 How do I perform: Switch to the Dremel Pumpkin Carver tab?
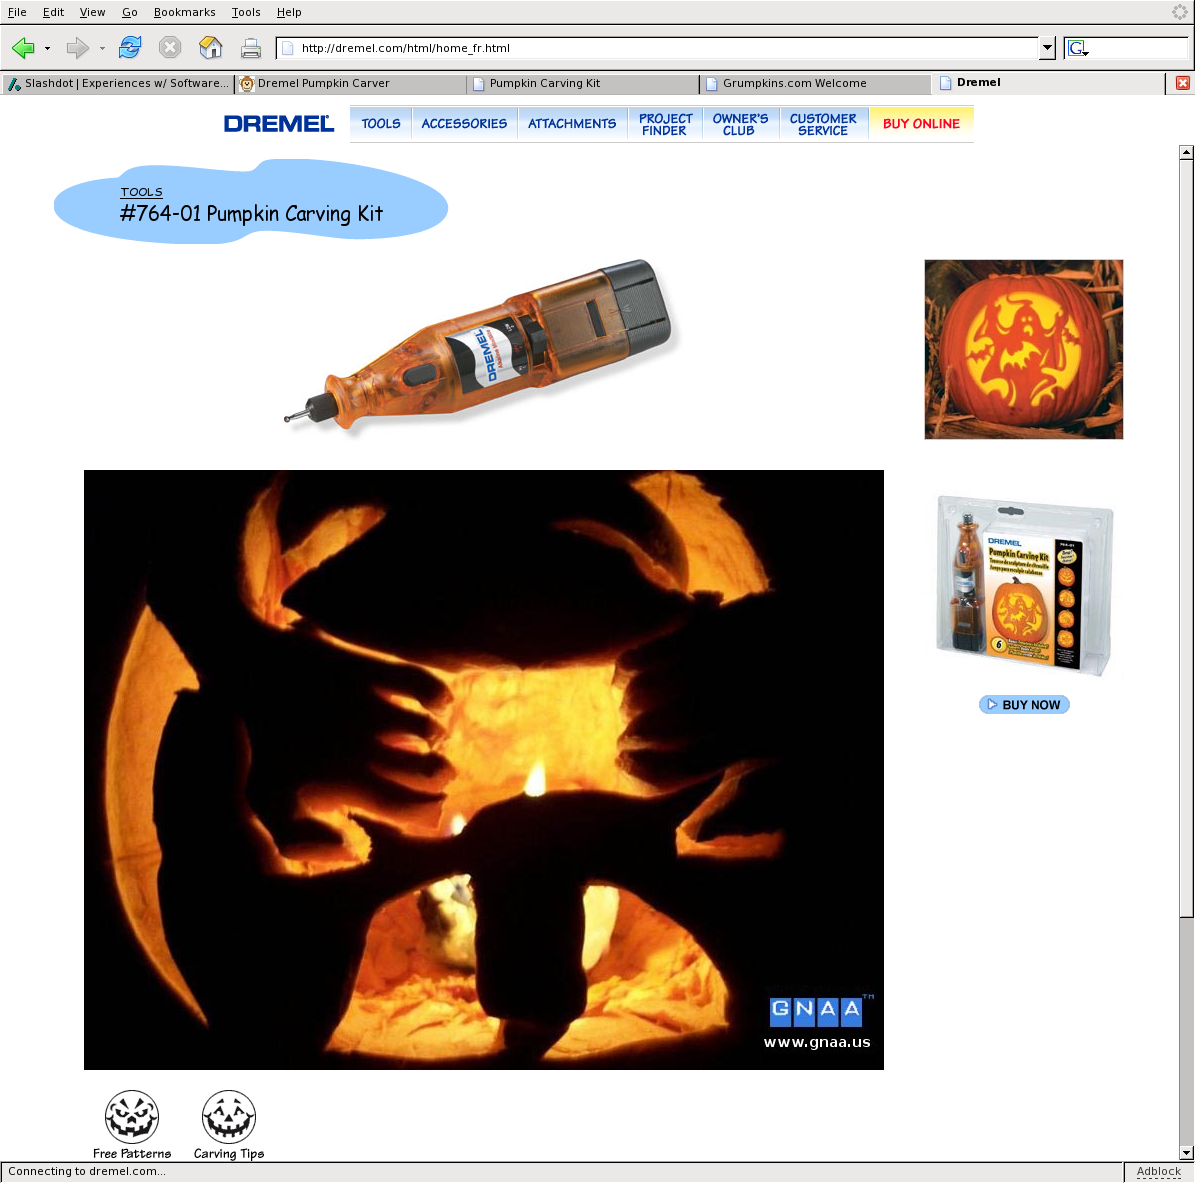[x=351, y=83]
